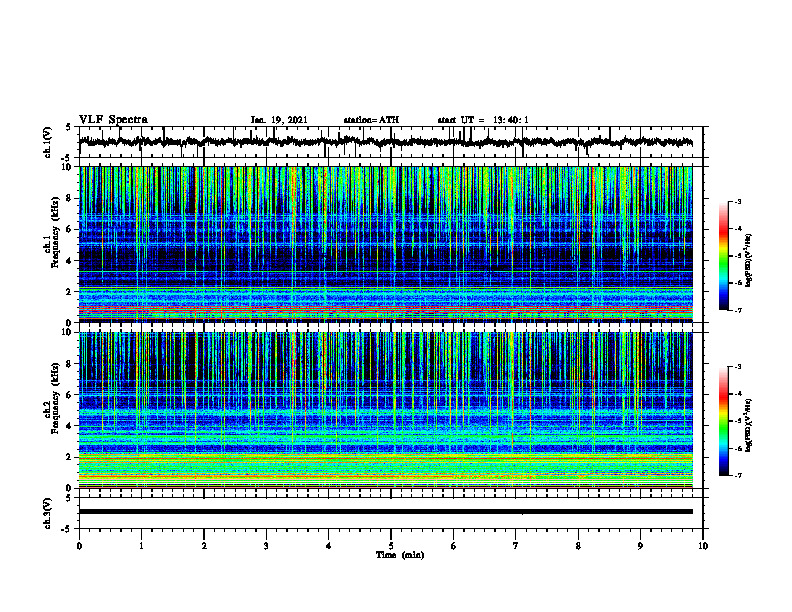
Task: Click time axis tick label "3"
Action: 266,546
